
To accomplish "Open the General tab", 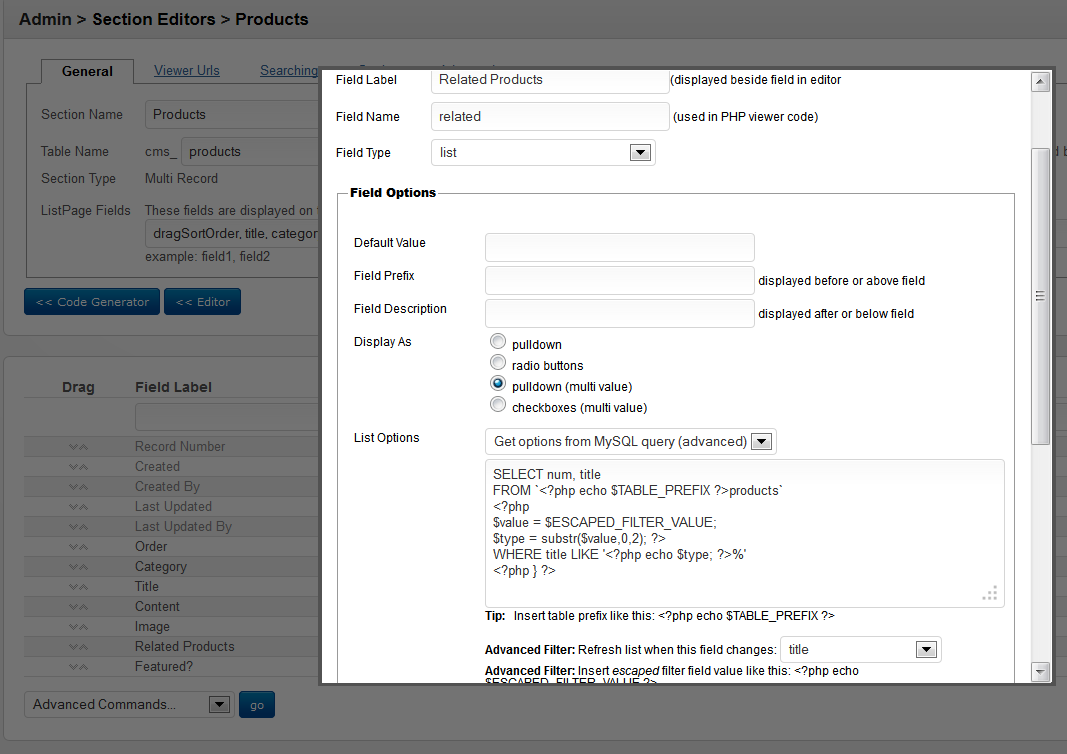I will tap(87, 71).
